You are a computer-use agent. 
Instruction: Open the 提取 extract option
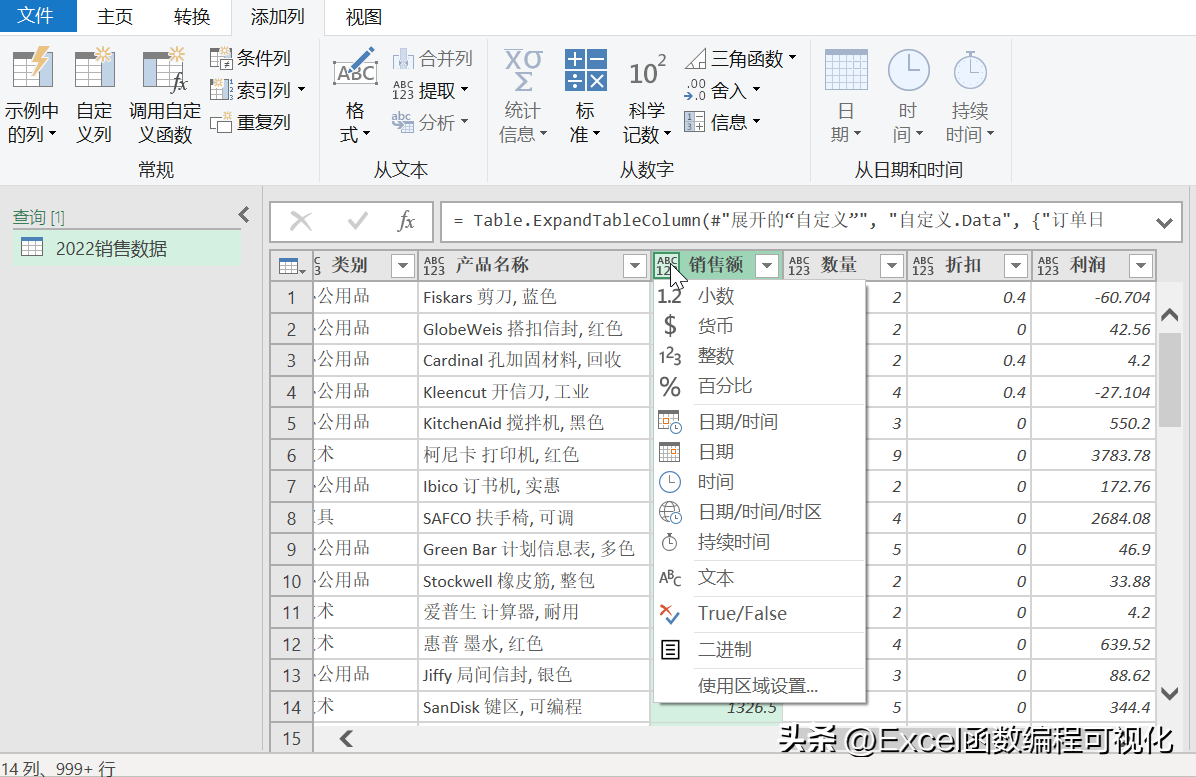pyautogui.click(x=430, y=91)
